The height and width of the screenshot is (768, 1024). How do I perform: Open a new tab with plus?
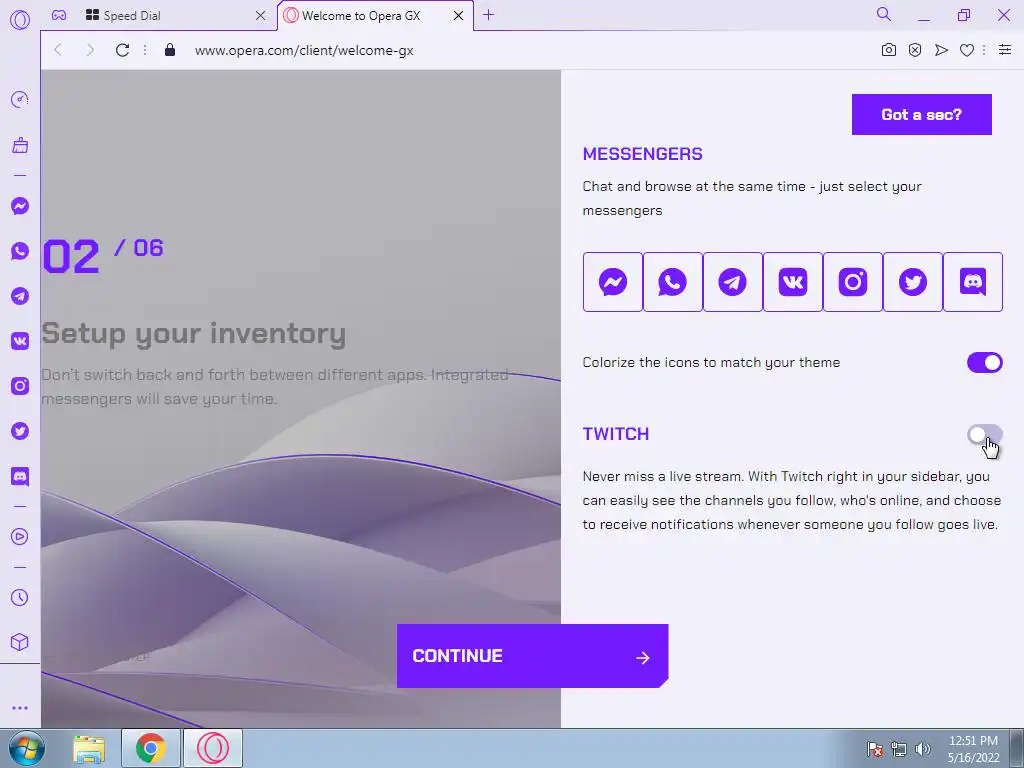[488, 15]
